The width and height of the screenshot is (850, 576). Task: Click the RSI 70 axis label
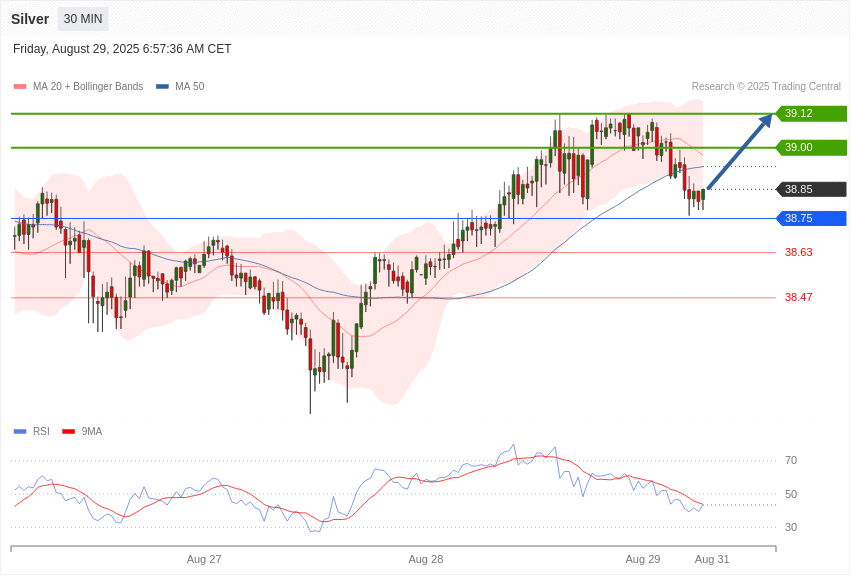791,460
